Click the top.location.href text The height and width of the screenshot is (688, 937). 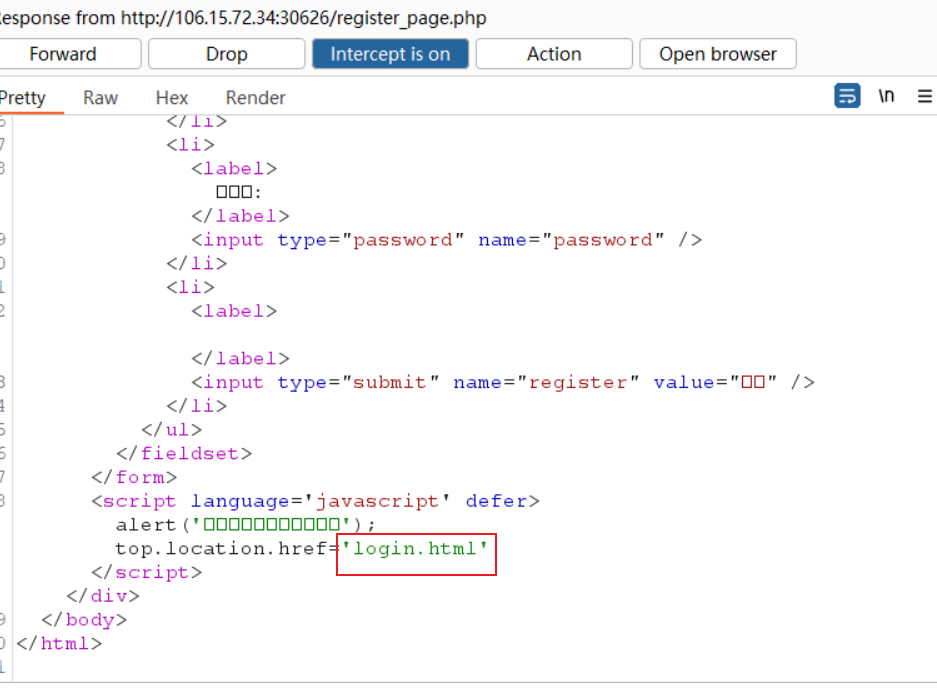[221, 548]
